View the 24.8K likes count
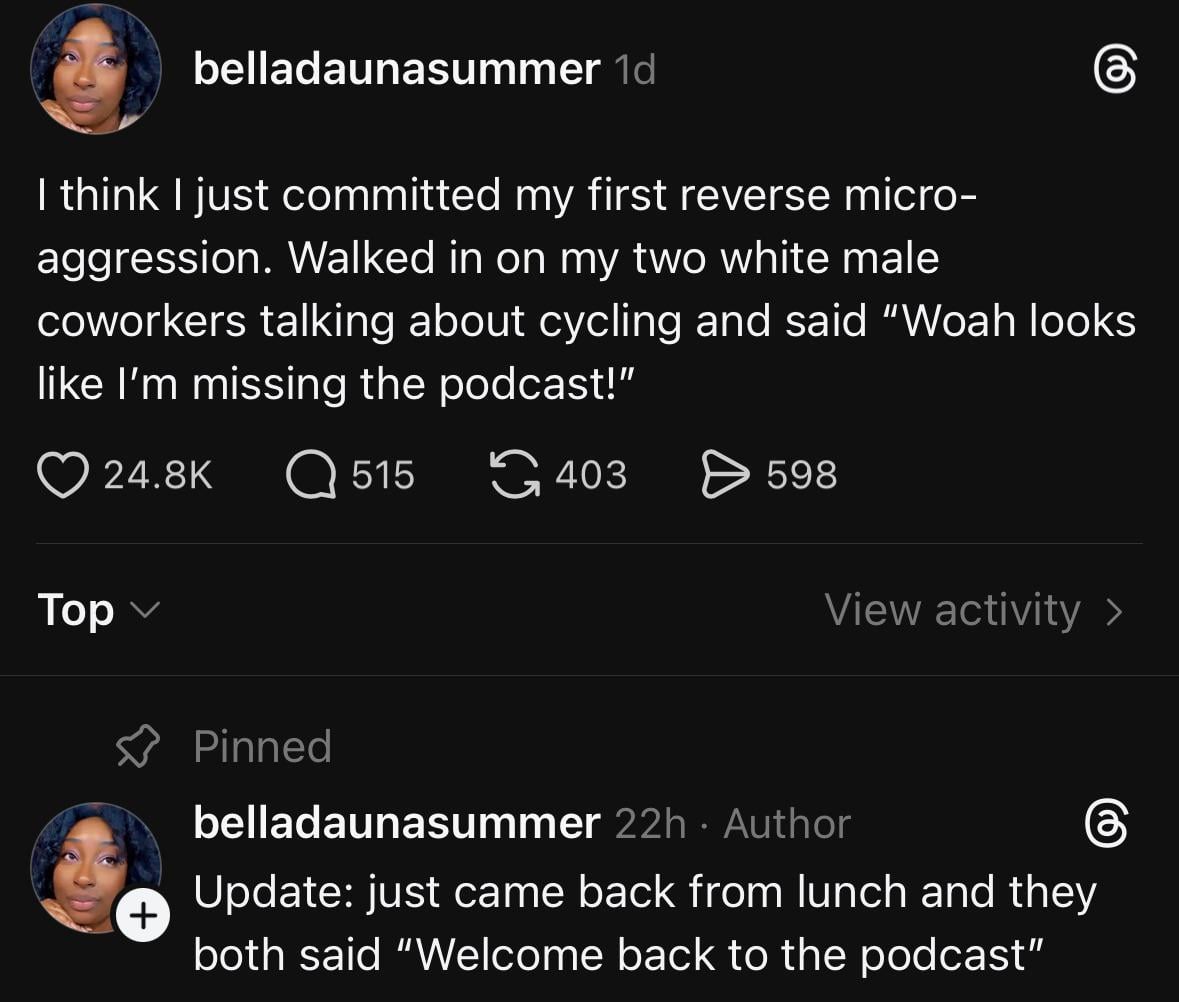 coord(158,475)
